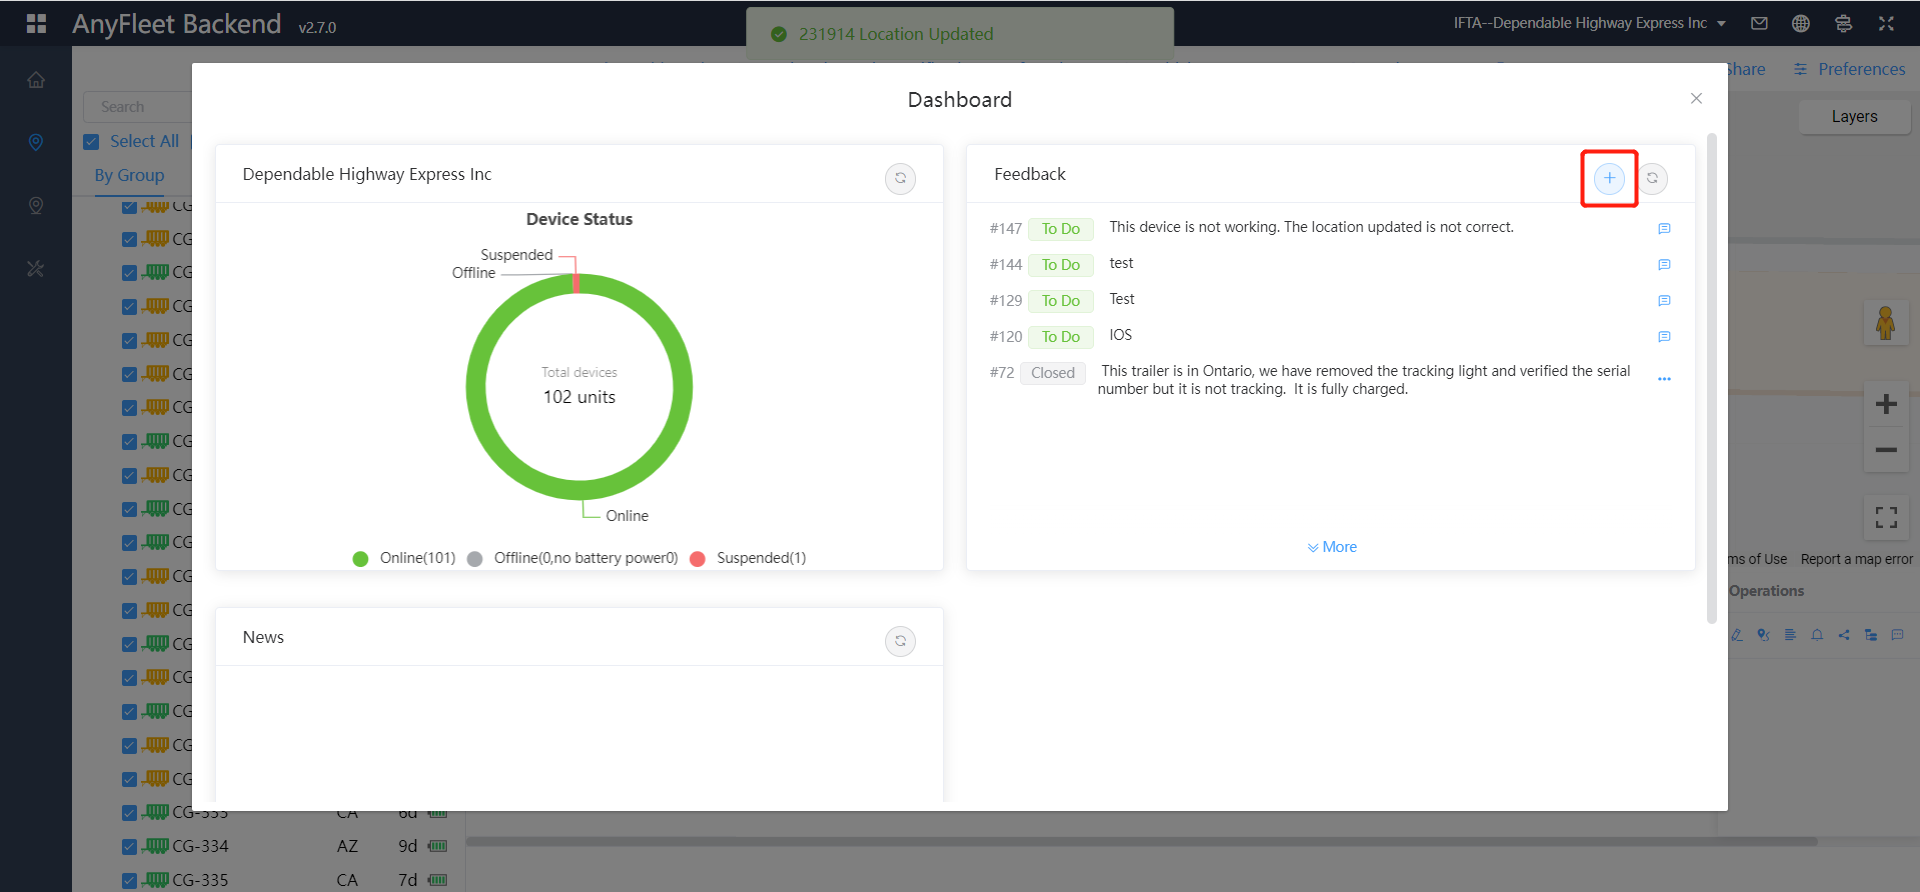Image resolution: width=1920 pixels, height=892 pixels.
Task: Click the battery icon in CG-335 row
Action: [437, 880]
